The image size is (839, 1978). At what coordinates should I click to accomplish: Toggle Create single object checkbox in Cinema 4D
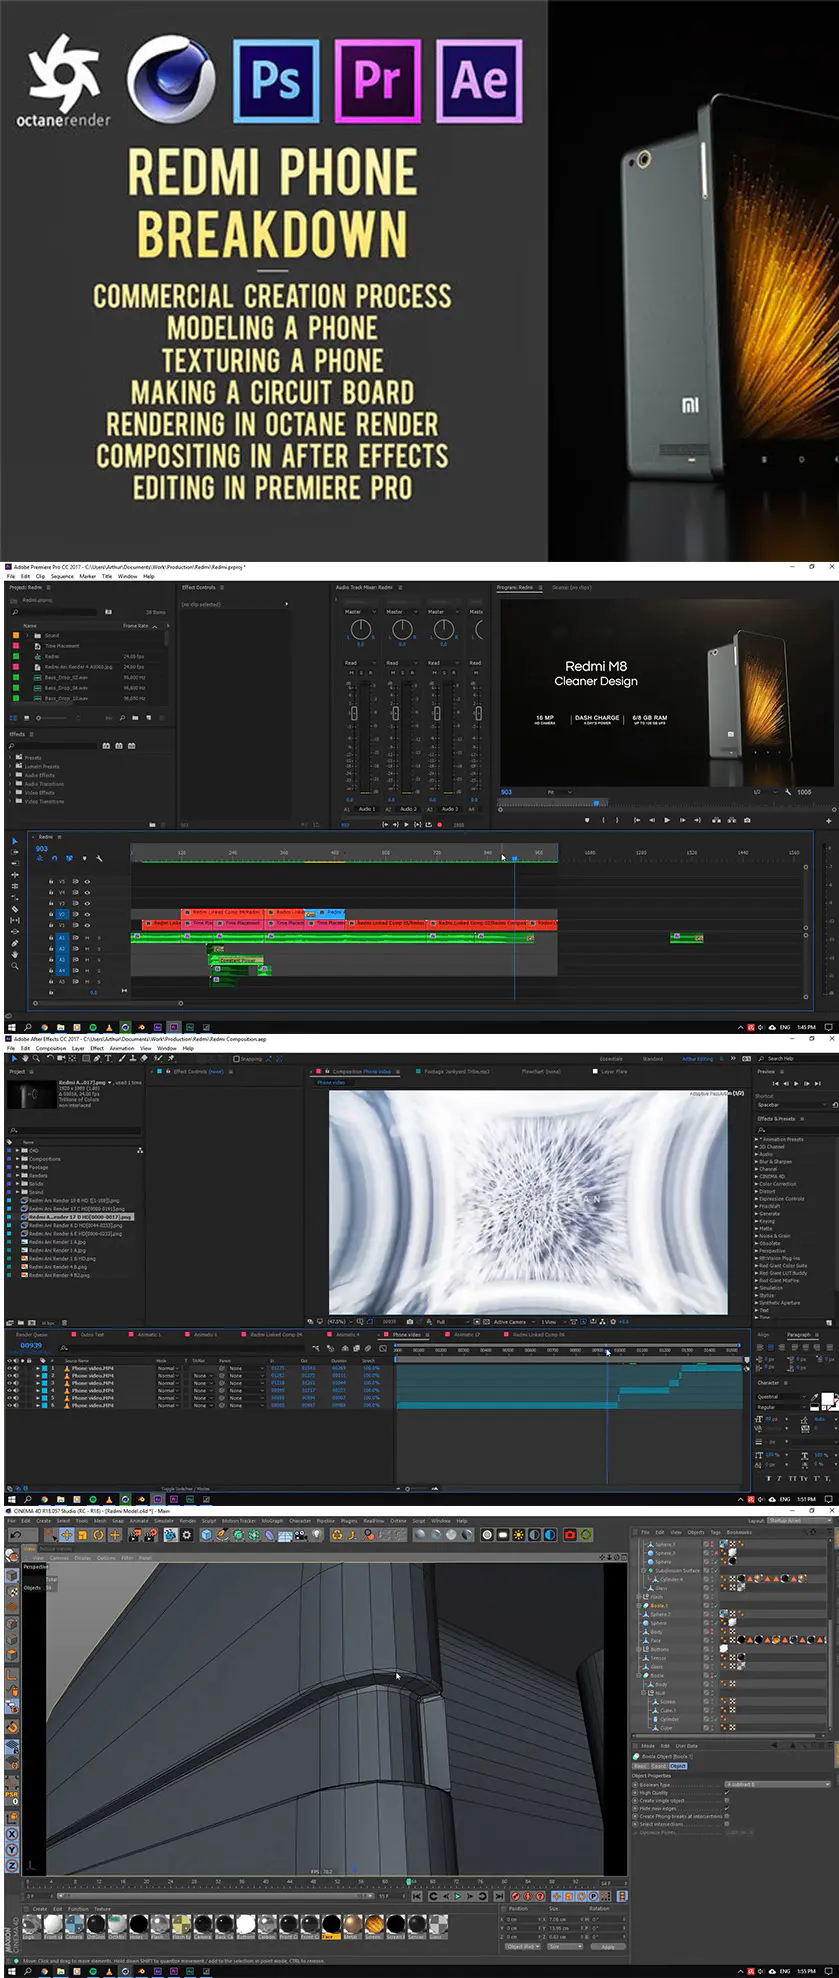pyautogui.click(x=727, y=1800)
